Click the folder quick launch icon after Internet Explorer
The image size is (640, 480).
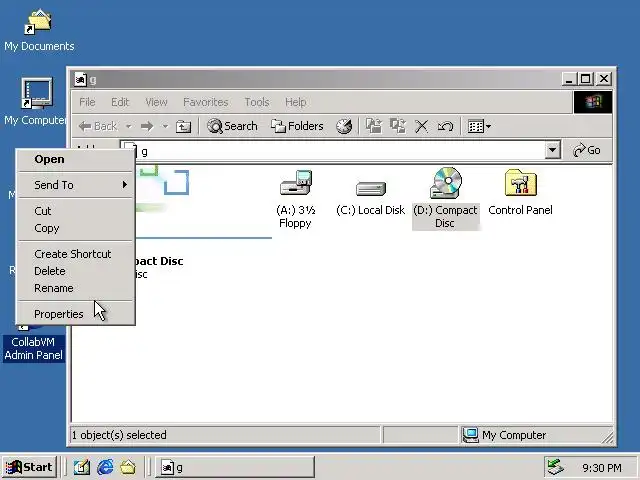tap(128, 467)
